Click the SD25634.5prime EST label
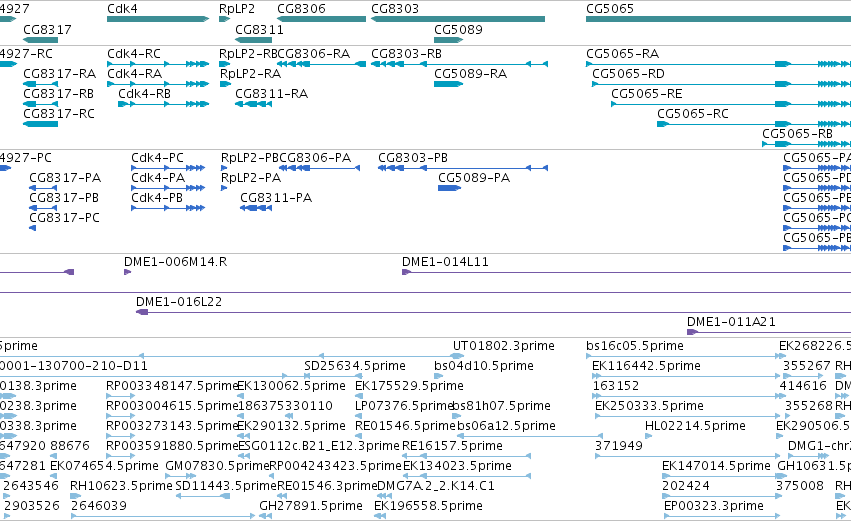This screenshot has width=851, height=521. tap(355, 366)
